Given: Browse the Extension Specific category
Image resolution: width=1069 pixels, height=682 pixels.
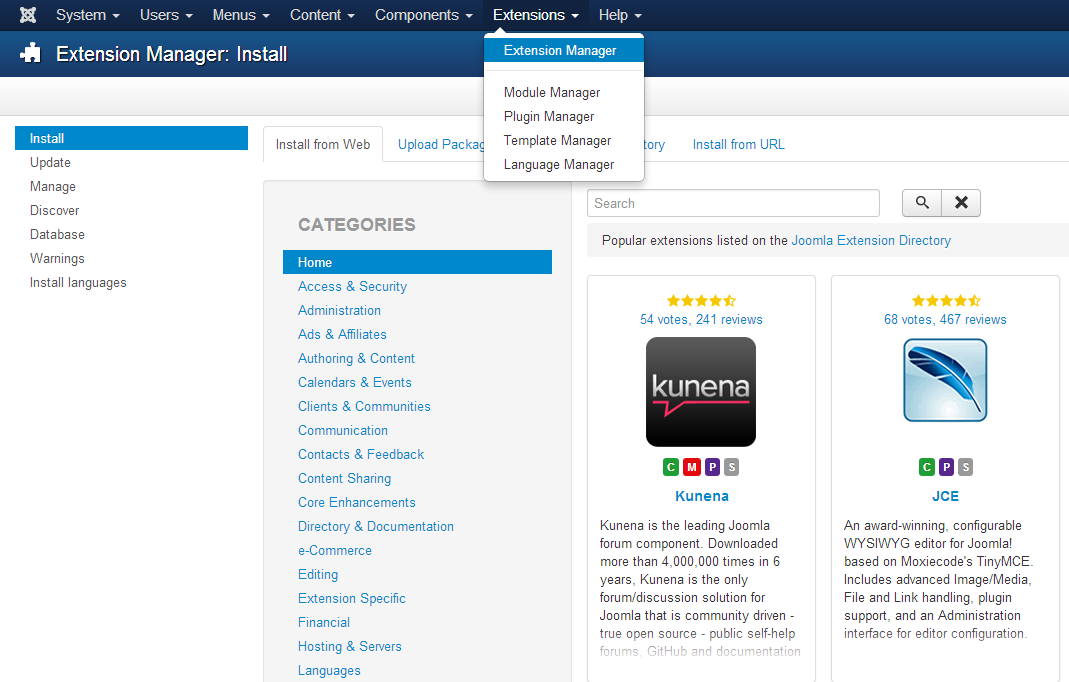Looking at the screenshot, I should (352, 598).
